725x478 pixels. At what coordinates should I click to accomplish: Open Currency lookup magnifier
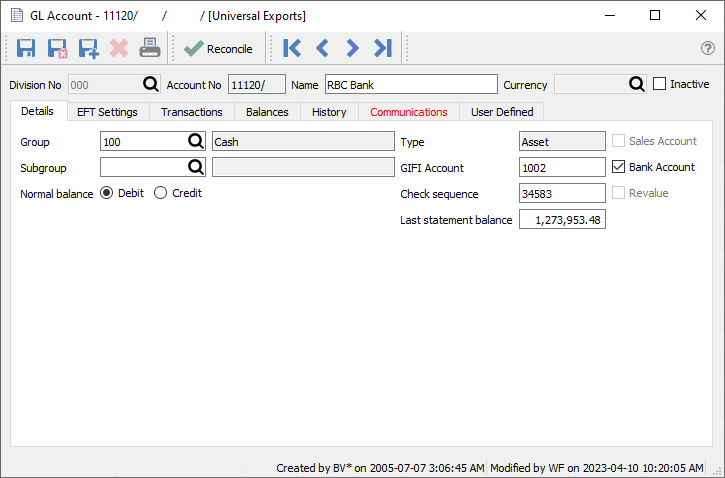[x=637, y=85]
